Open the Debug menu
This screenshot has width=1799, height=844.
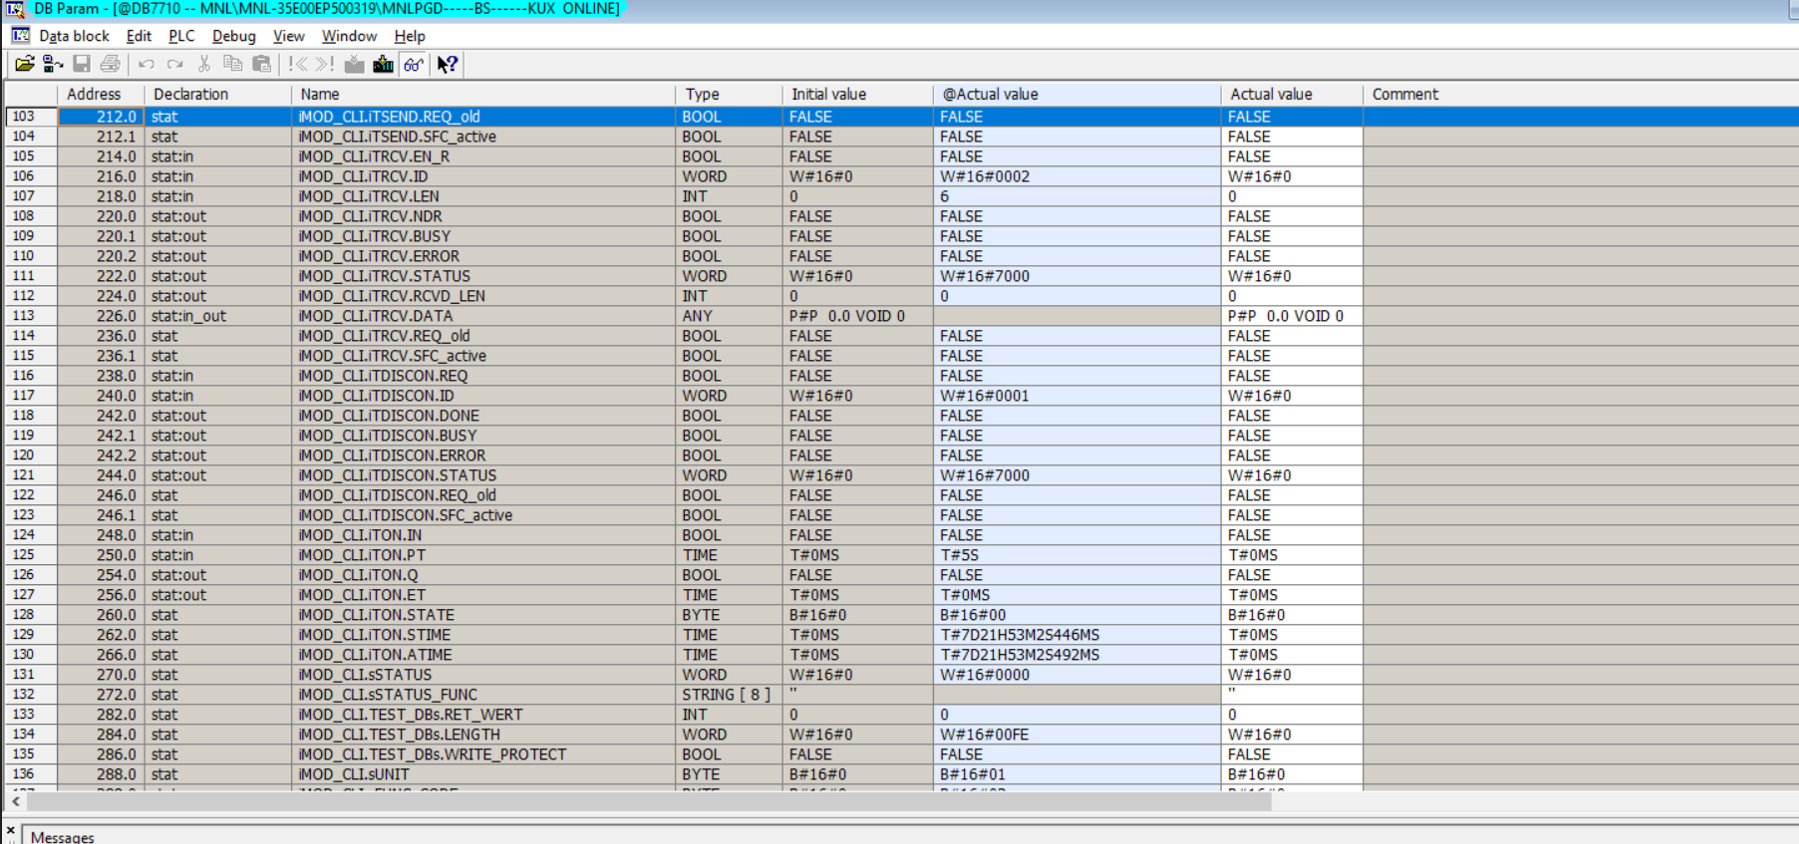click(x=233, y=36)
